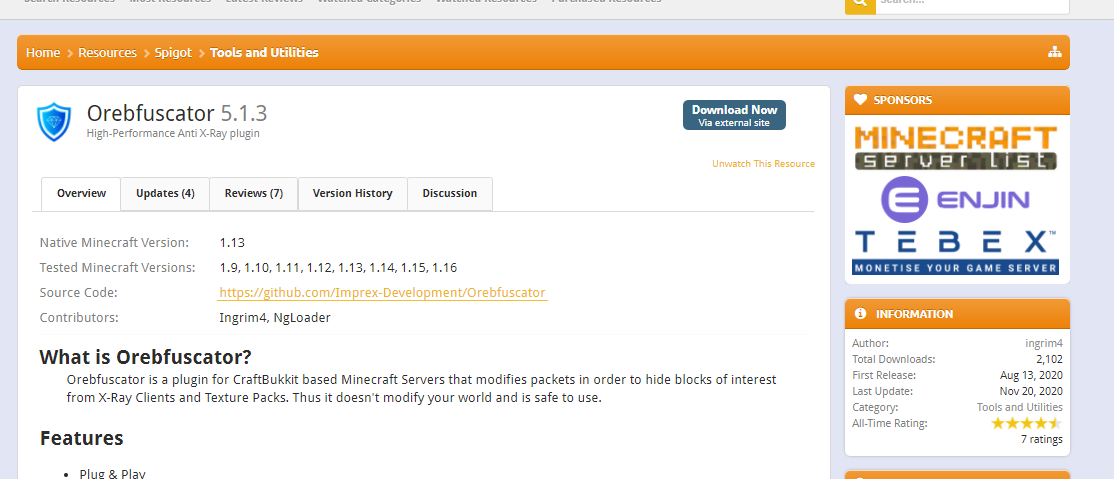Open the GitHub source code link
Screen dimensions: 1114x479
[x=382, y=293]
